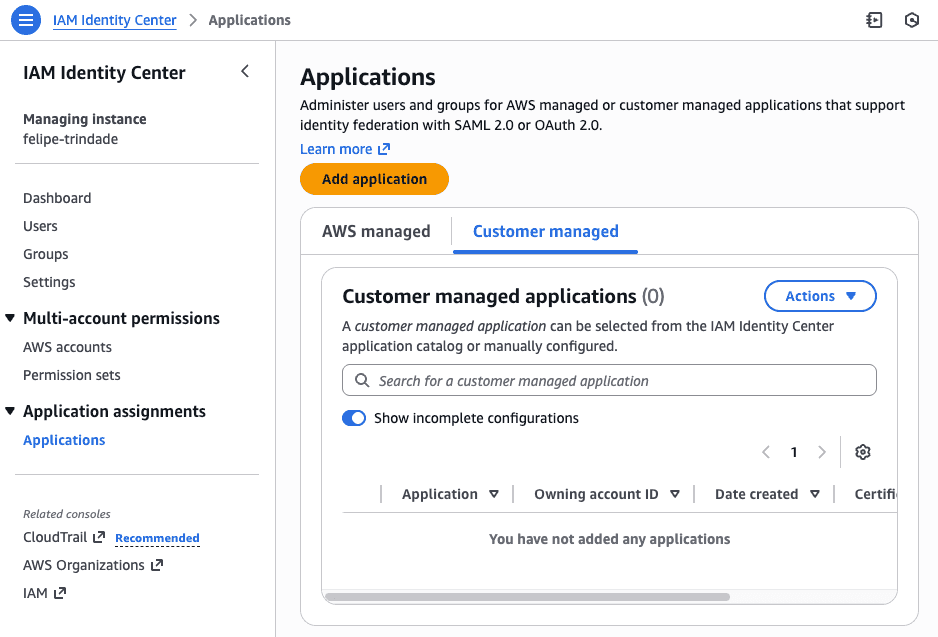Open table preferences gear icon
The image size is (938, 637).
pos(863,452)
